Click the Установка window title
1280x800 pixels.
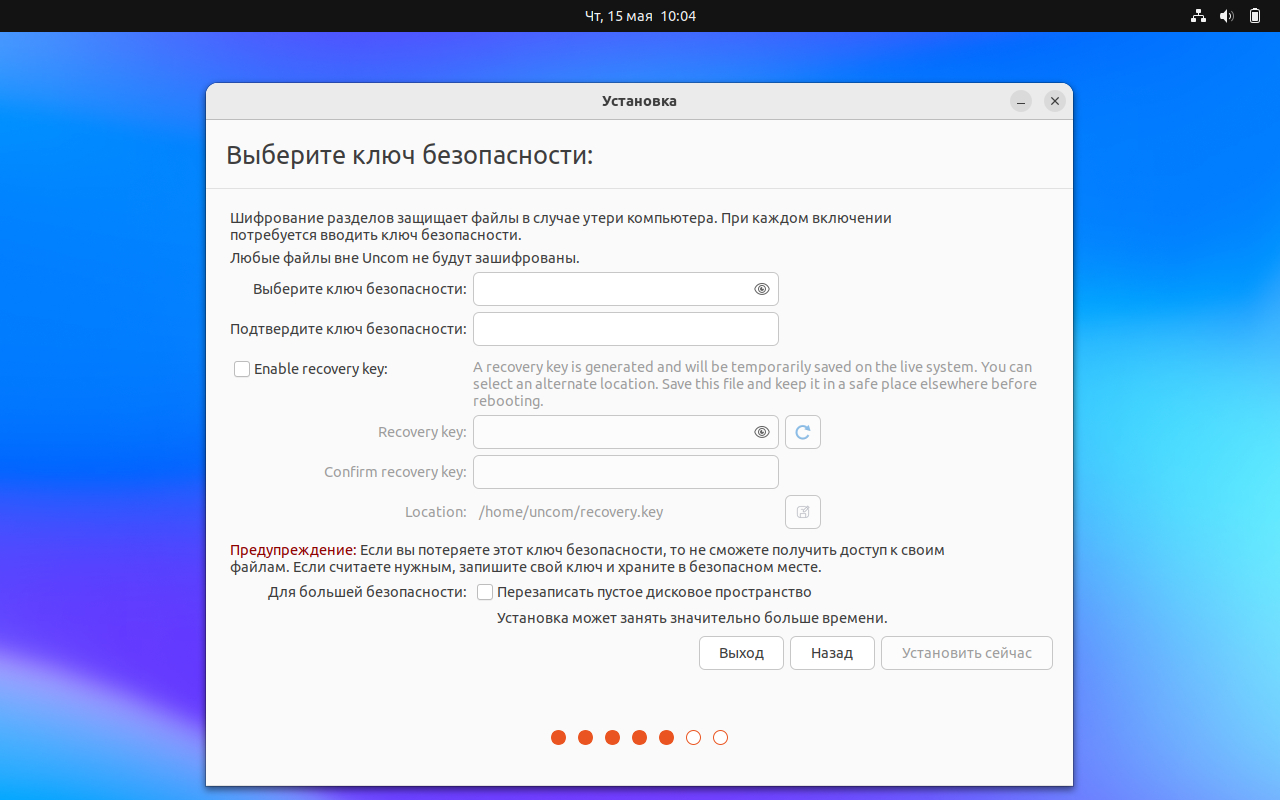click(639, 101)
